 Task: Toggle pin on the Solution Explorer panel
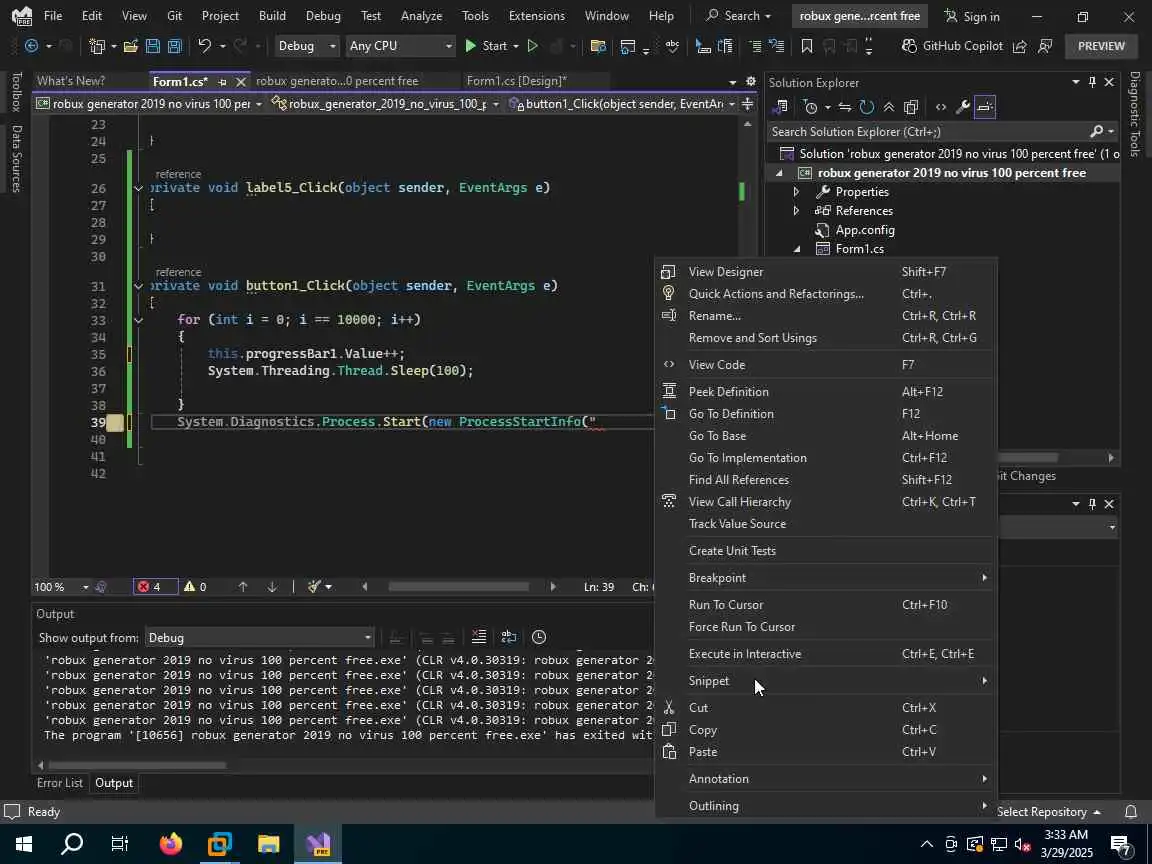[x=1092, y=82]
